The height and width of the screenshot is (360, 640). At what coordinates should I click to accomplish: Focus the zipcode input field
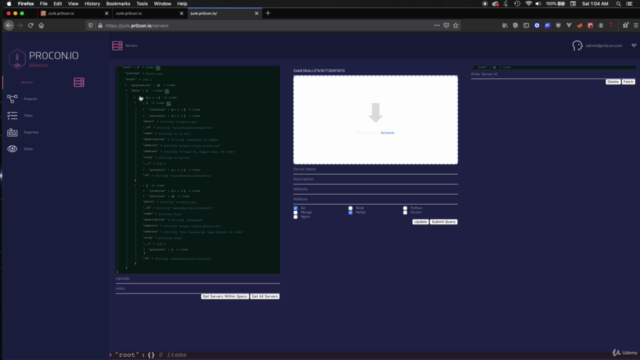coord(198,279)
